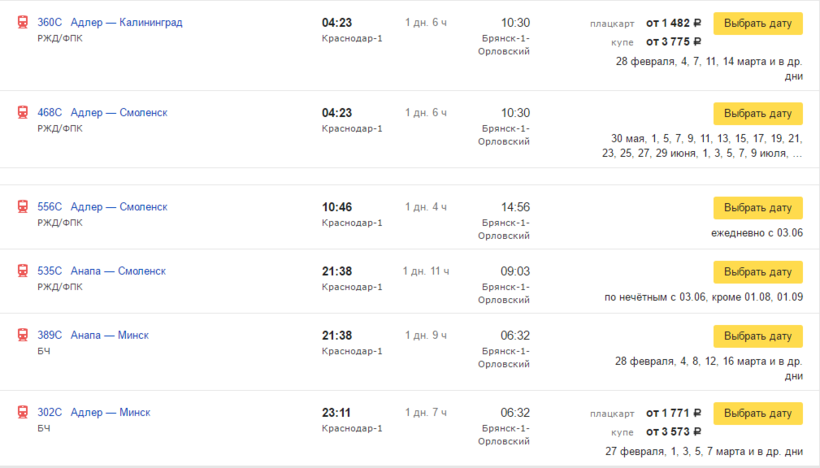Screen dimensions: 820x468
Task: Click train icon beside 302С Адлер — Минск
Action: coord(23,412)
